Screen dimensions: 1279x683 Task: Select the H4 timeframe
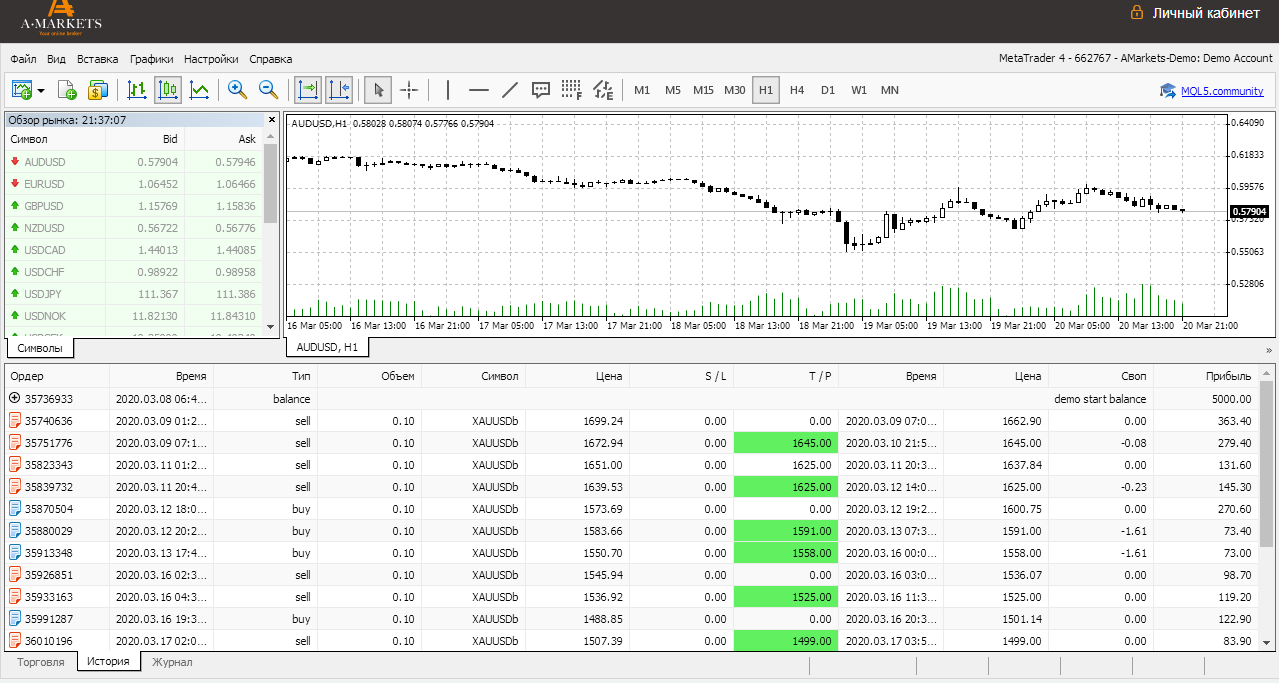click(x=797, y=90)
